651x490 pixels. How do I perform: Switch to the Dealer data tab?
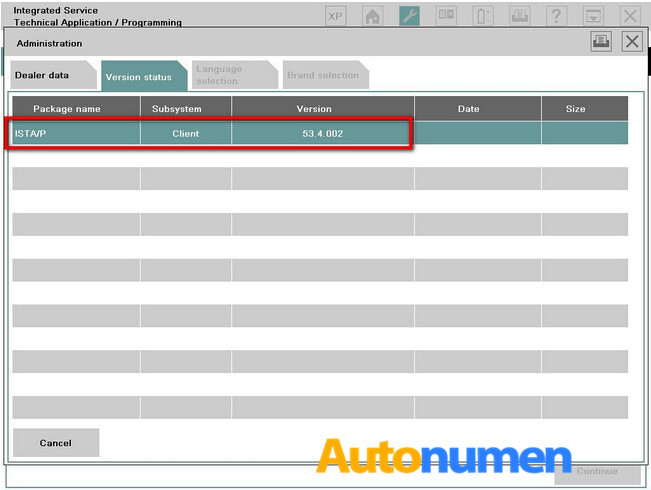click(x=53, y=75)
